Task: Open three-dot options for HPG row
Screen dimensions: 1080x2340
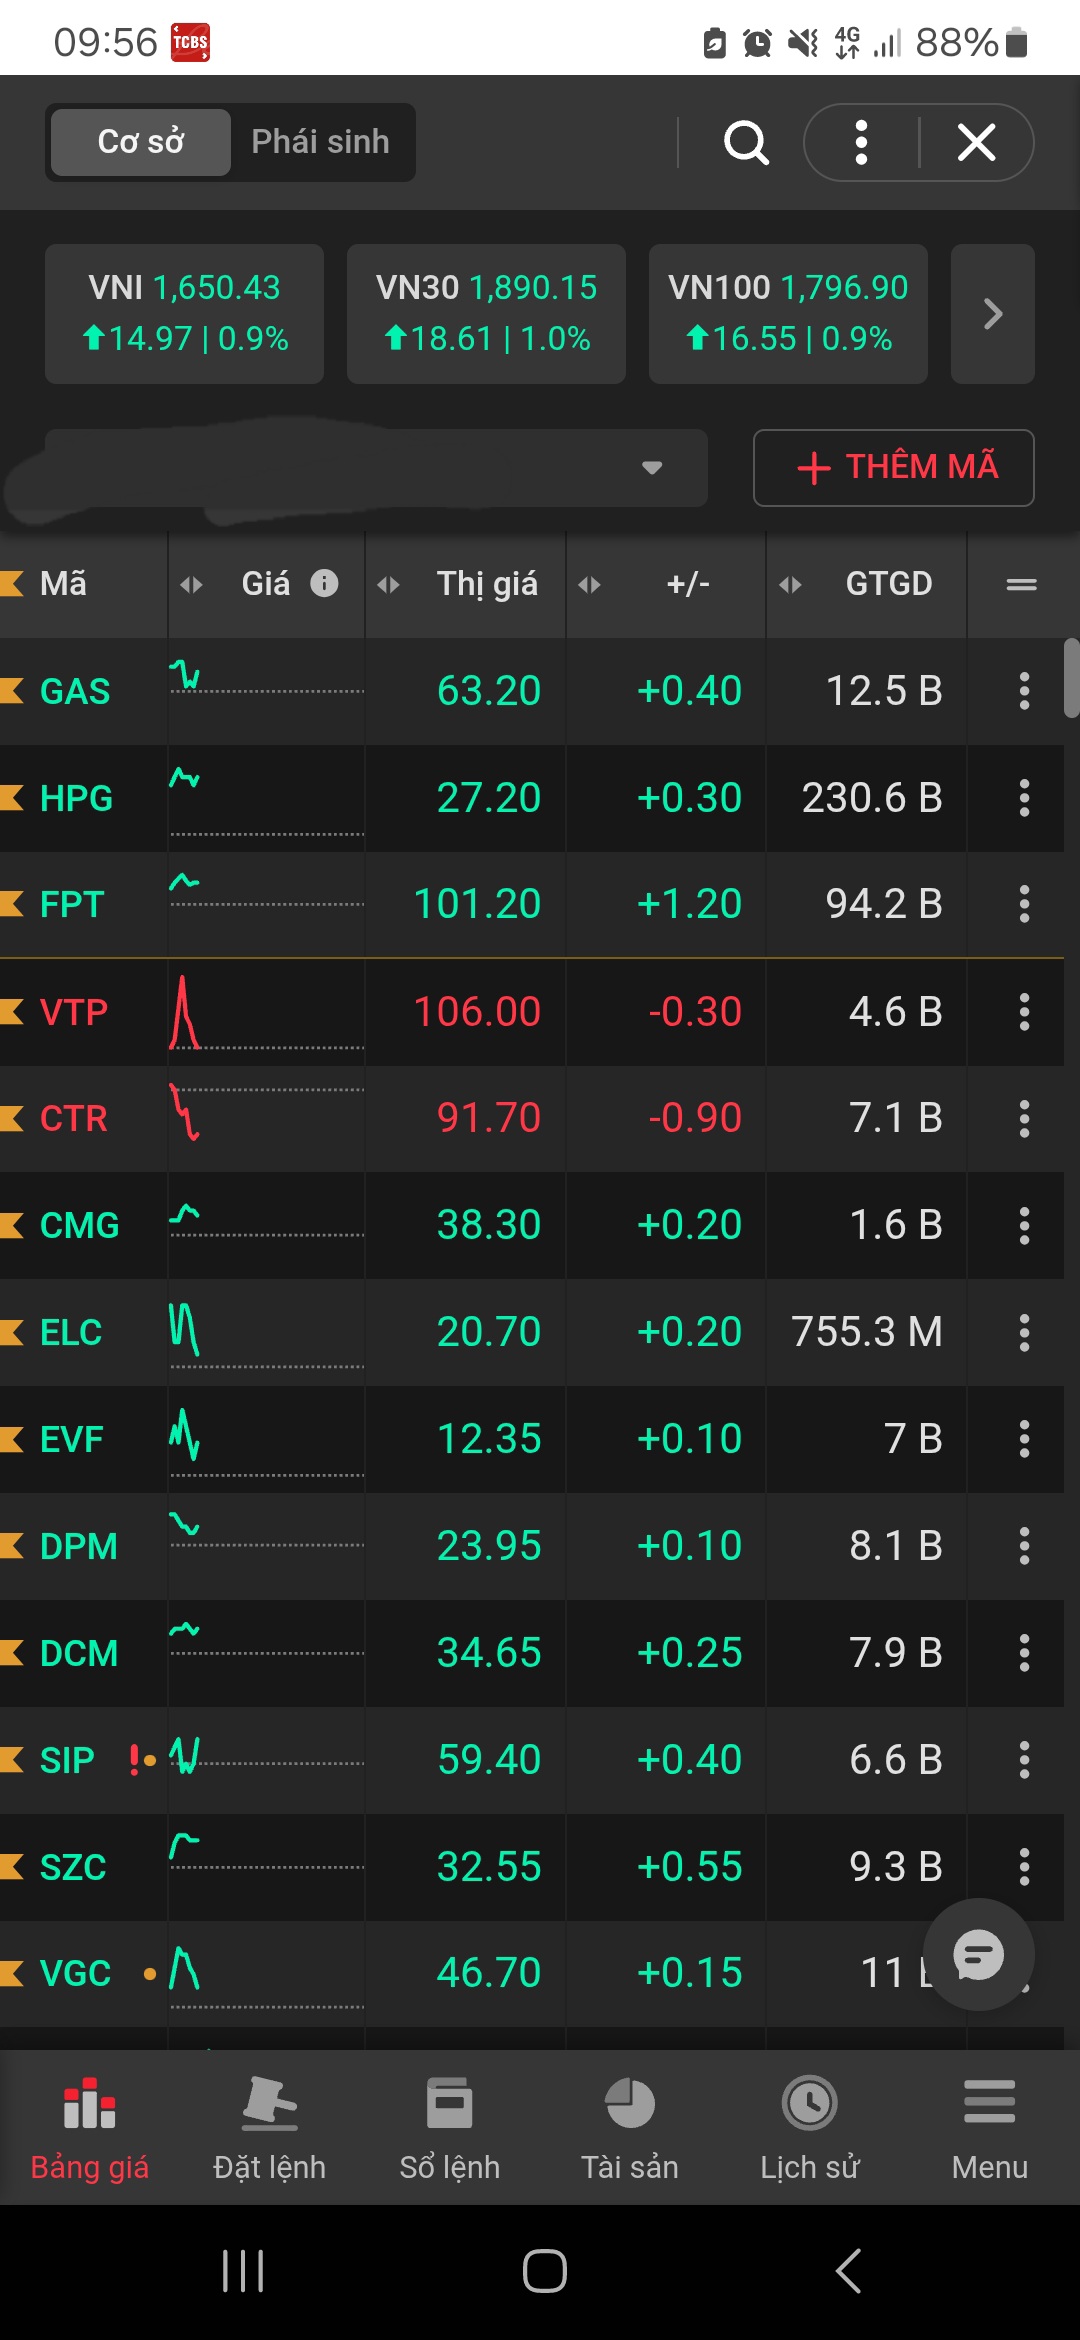Action: [x=1024, y=798]
